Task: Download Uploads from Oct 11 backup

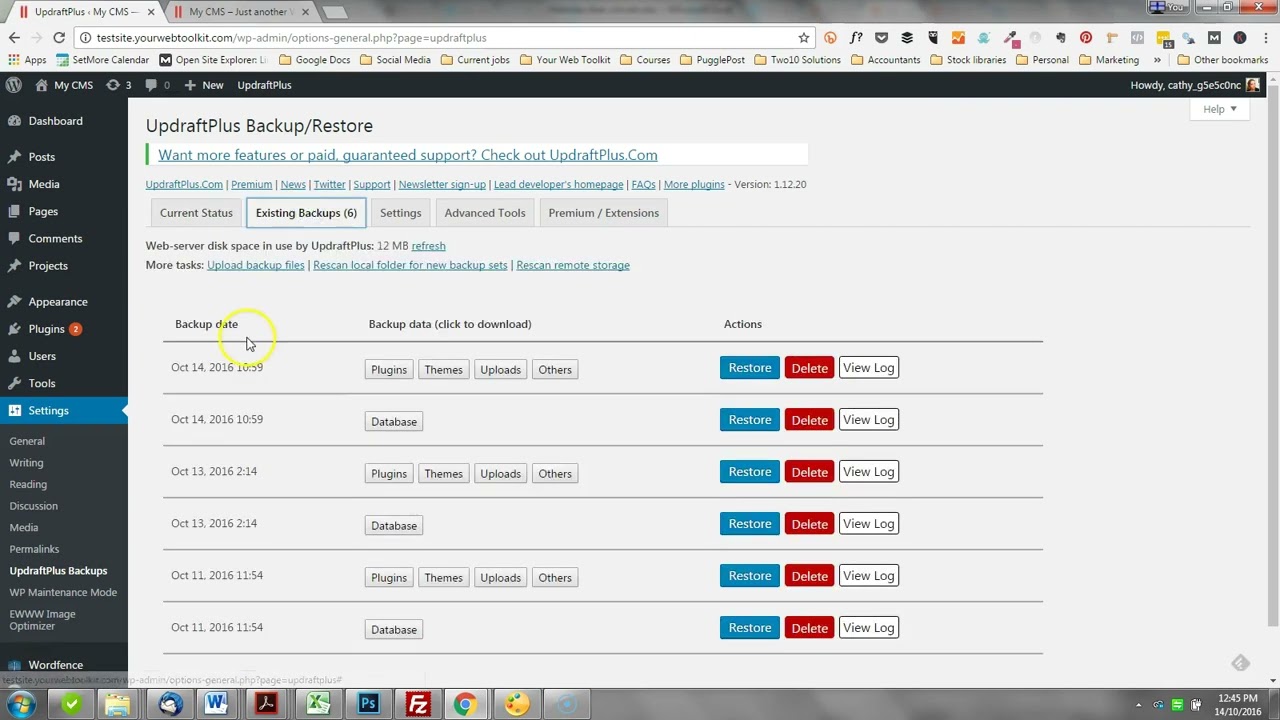Action: tap(500, 578)
